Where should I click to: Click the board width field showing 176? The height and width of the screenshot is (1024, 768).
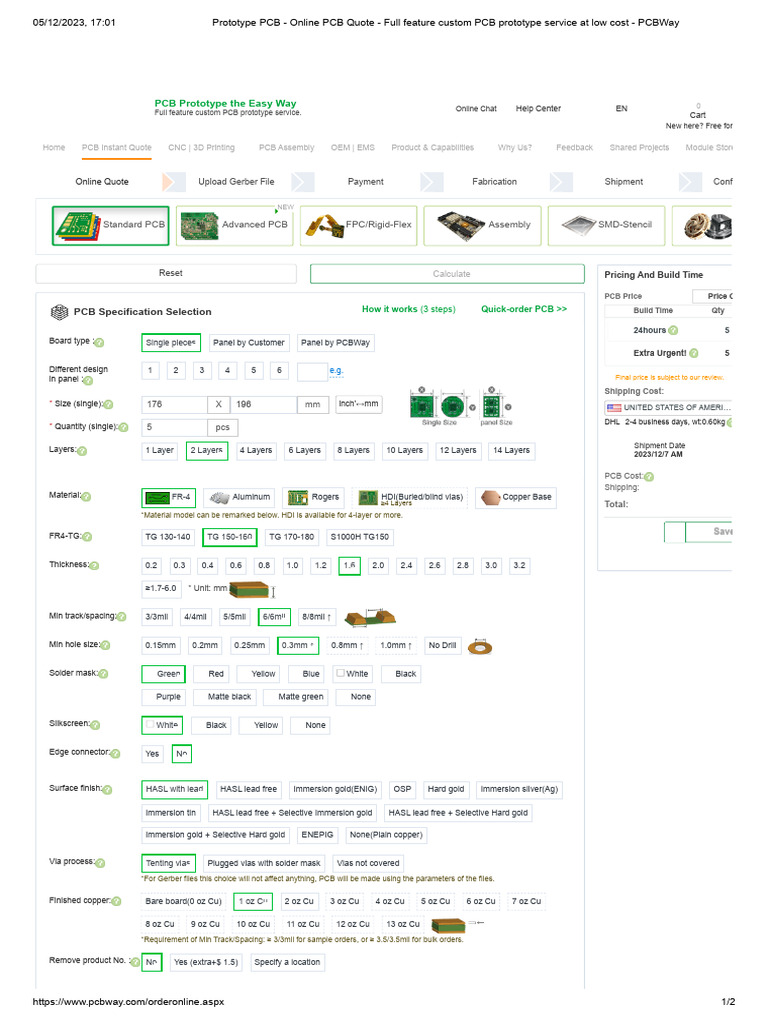(174, 405)
